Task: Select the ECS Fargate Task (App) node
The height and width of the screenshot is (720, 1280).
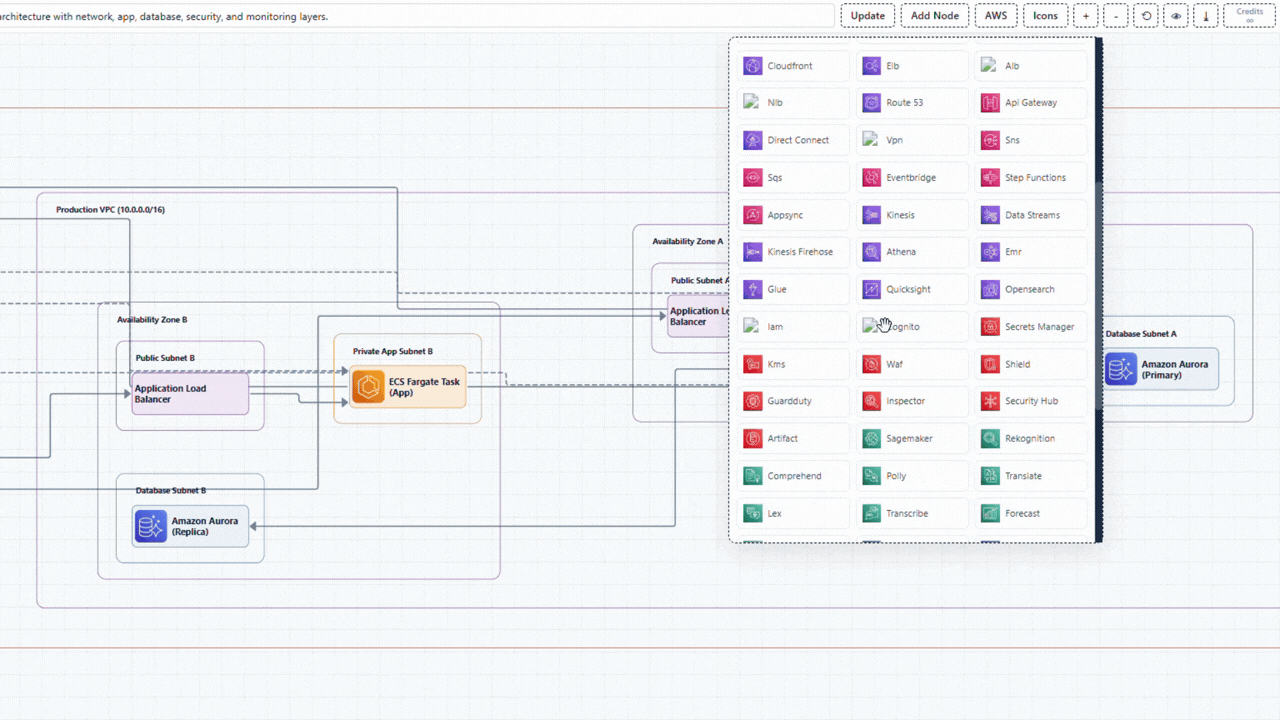Action: [x=408, y=387]
